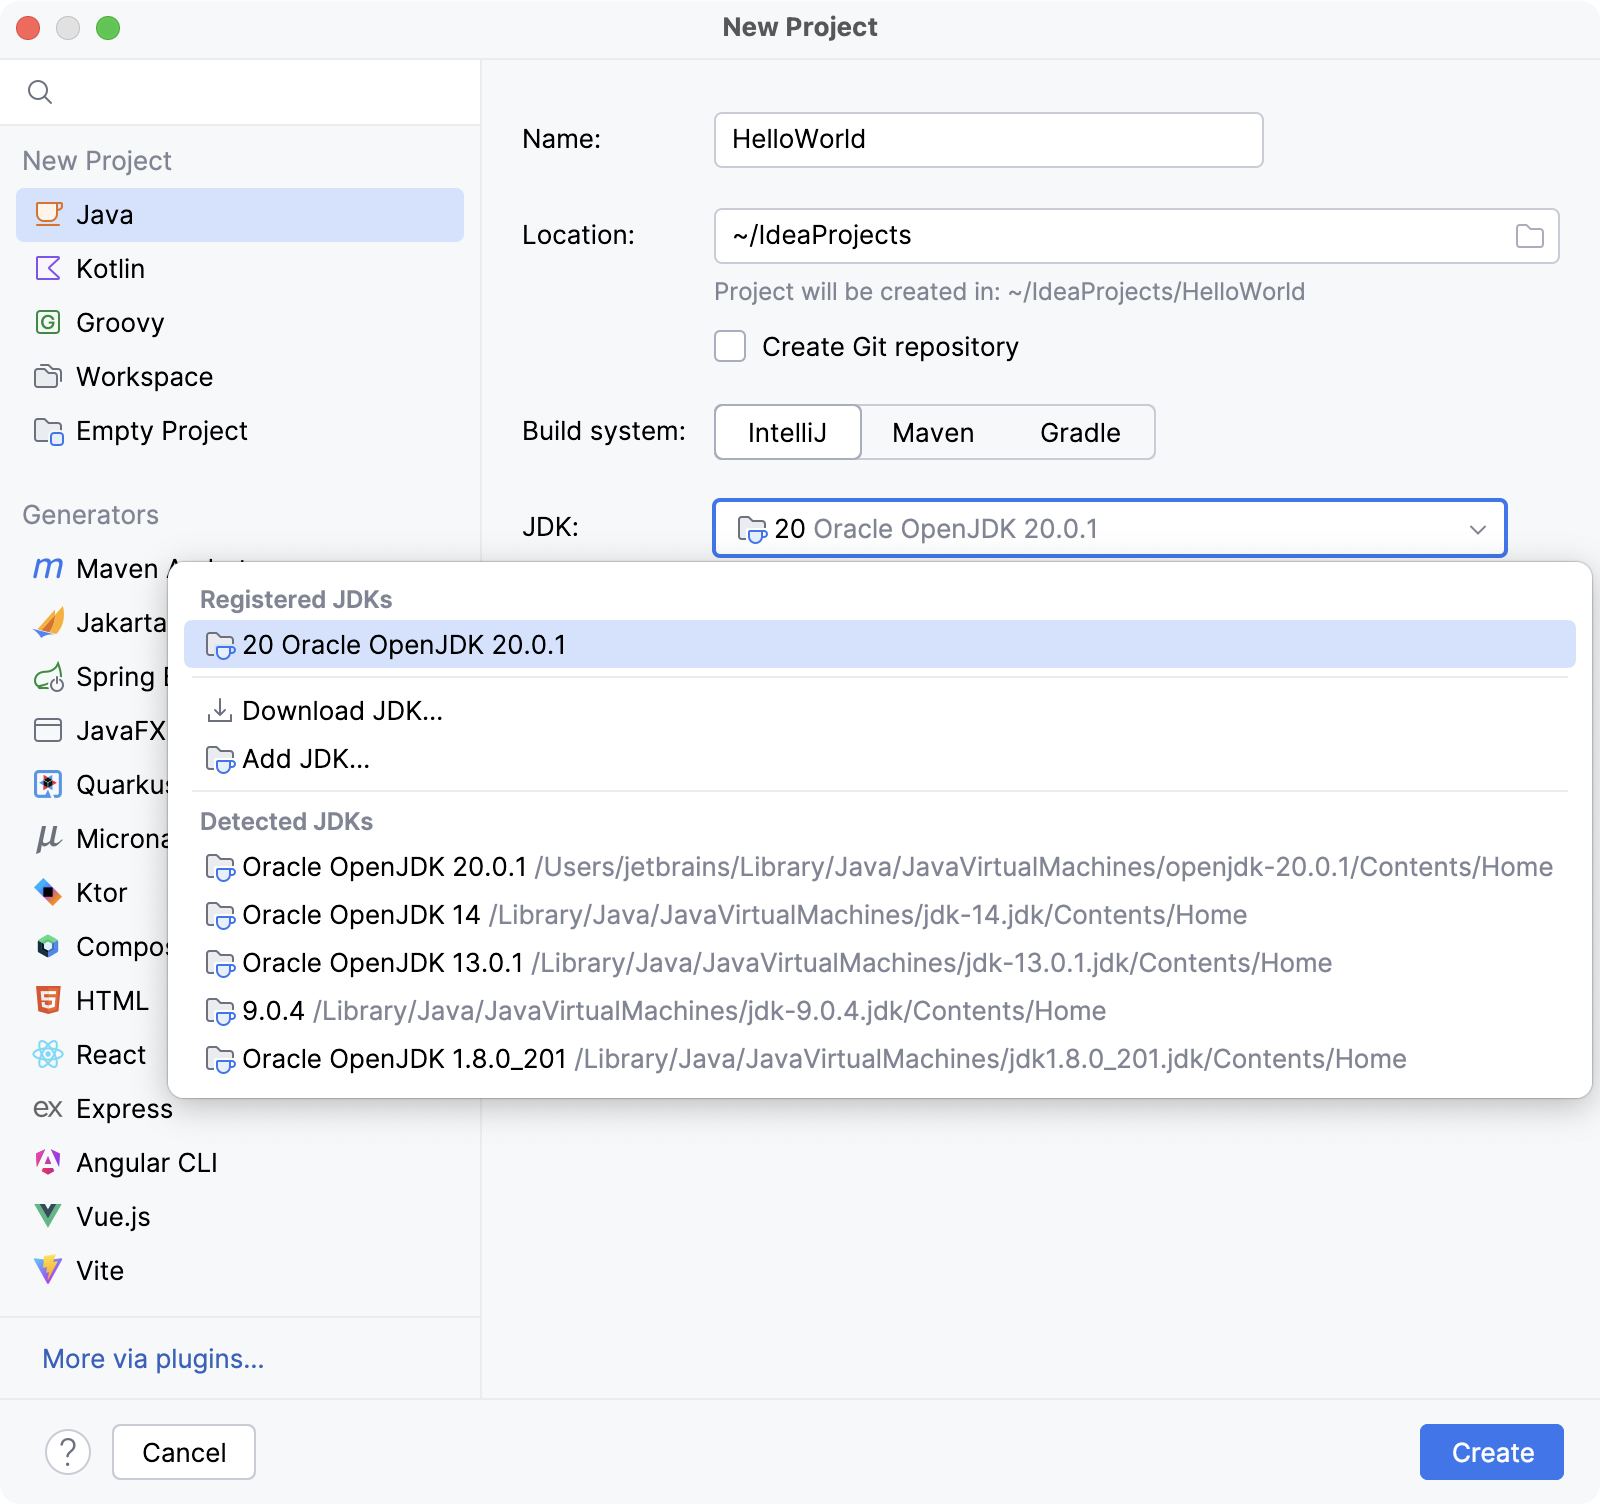Click the Vite generator icon

[x=48, y=1270]
